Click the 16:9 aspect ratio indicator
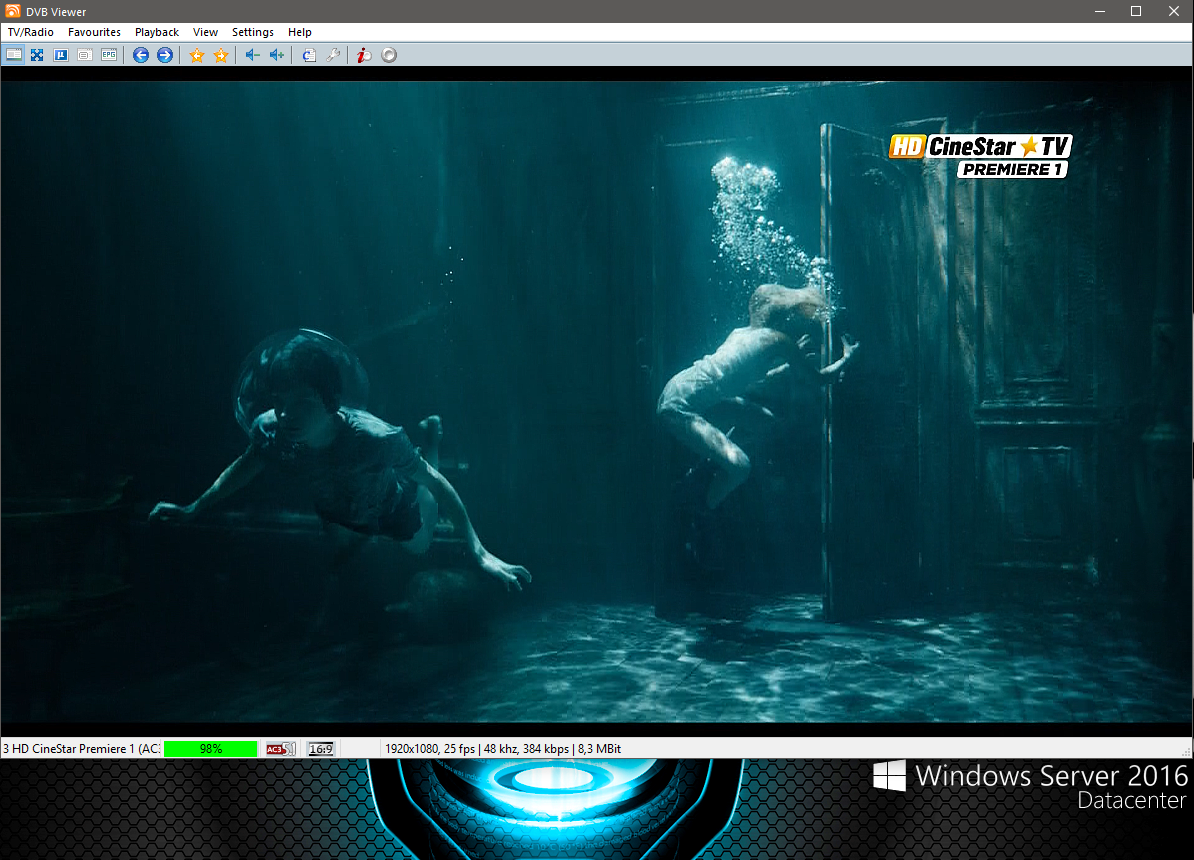Screen dimensions: 1194x860 (x=321, y=749)
